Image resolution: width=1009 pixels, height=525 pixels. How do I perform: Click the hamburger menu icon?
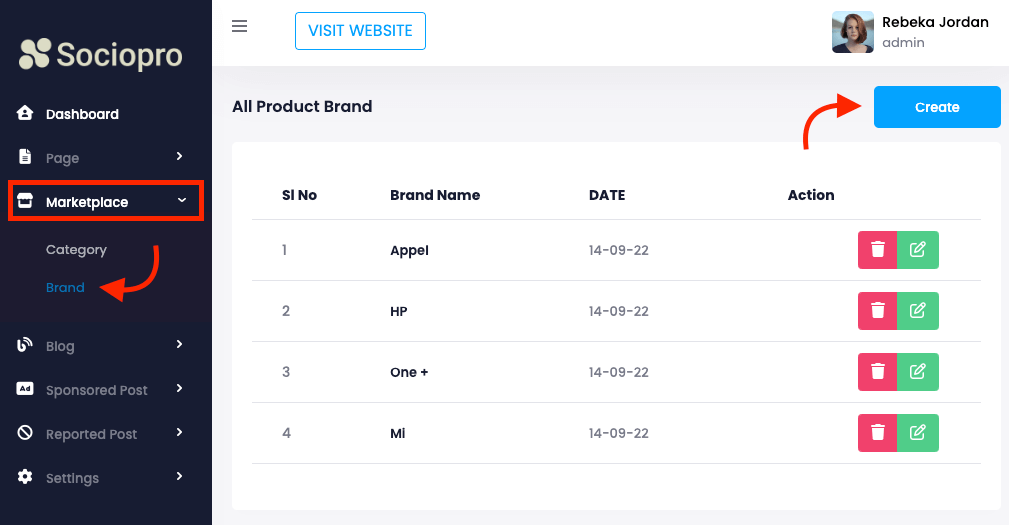pyautogui.click(x=239, y=26)
